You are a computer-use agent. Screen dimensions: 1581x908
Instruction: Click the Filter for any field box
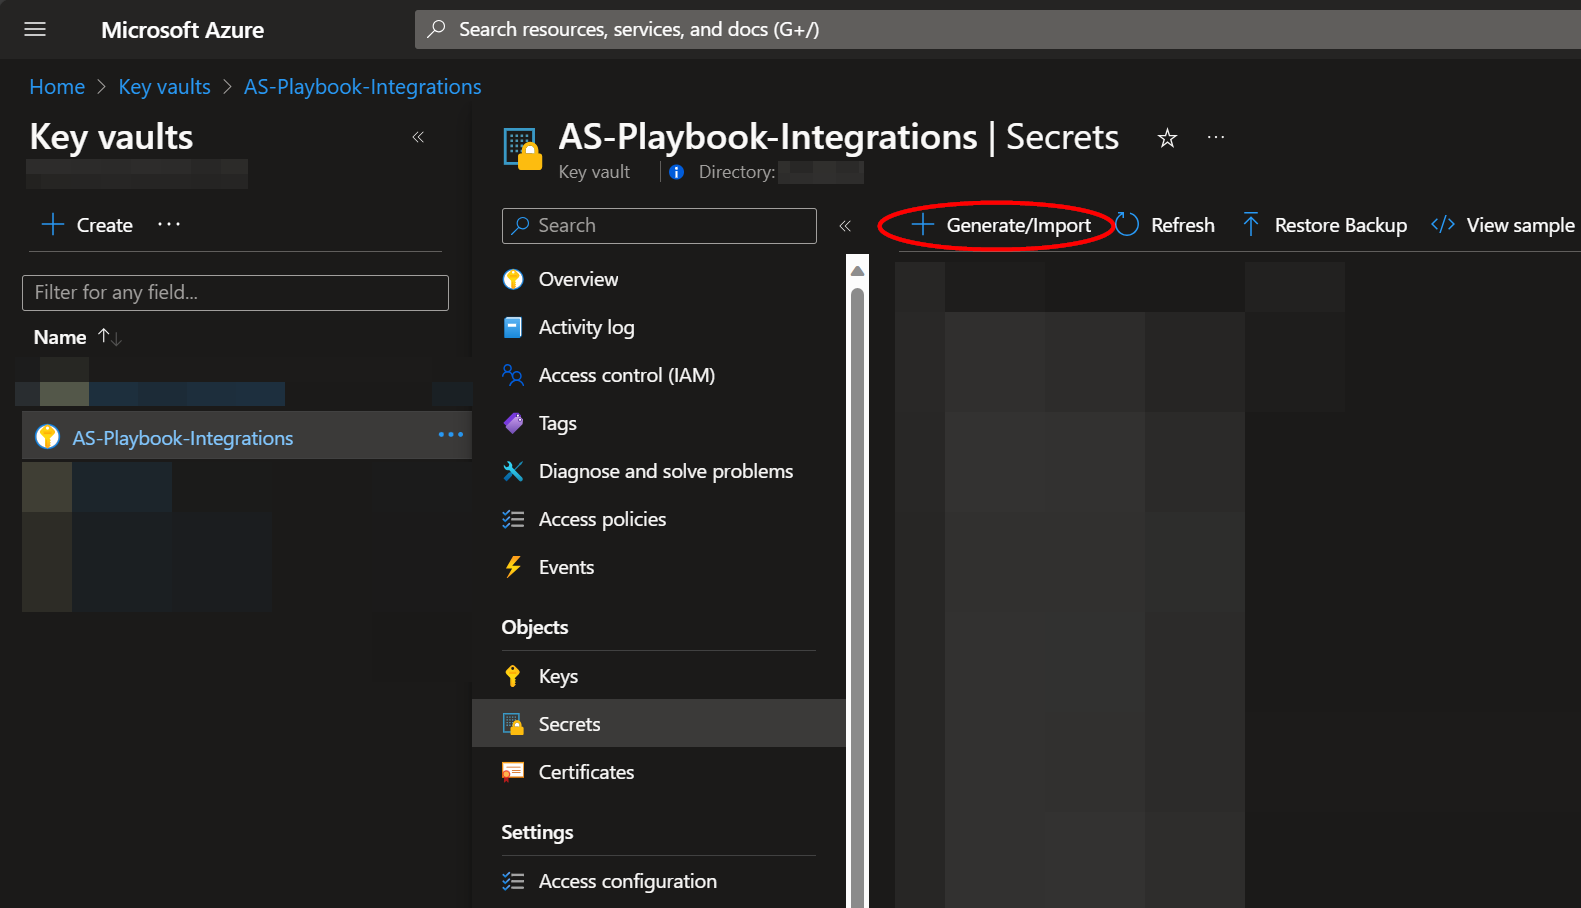235,292
